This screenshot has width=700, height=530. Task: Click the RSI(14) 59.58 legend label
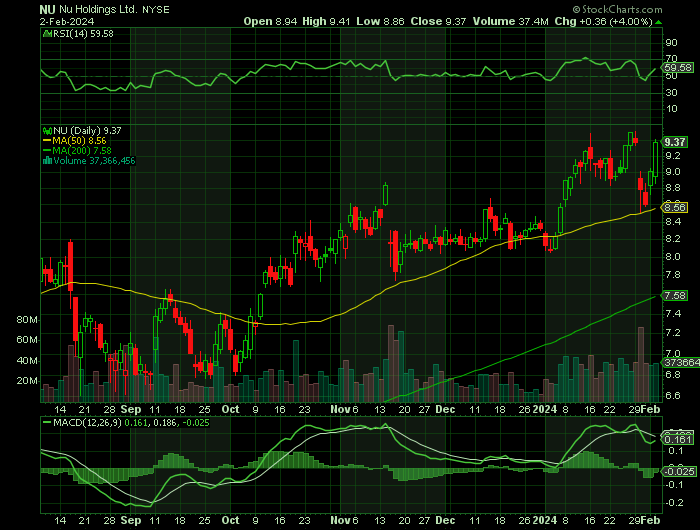click(x=83, y=34)
